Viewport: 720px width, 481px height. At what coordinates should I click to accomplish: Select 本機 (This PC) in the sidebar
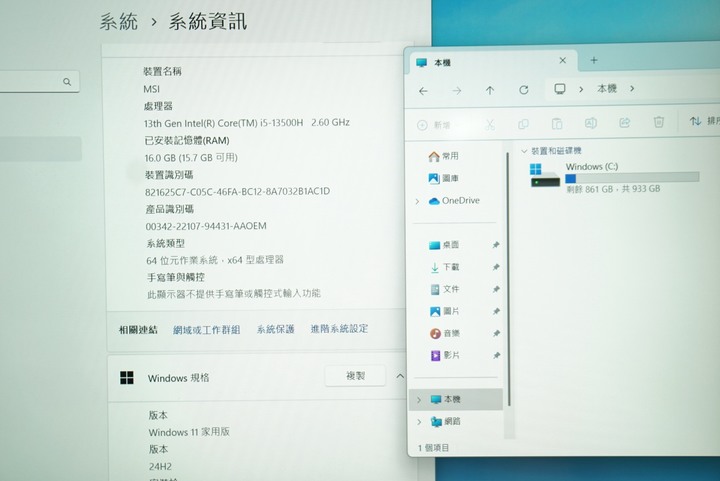coord(456,399)
